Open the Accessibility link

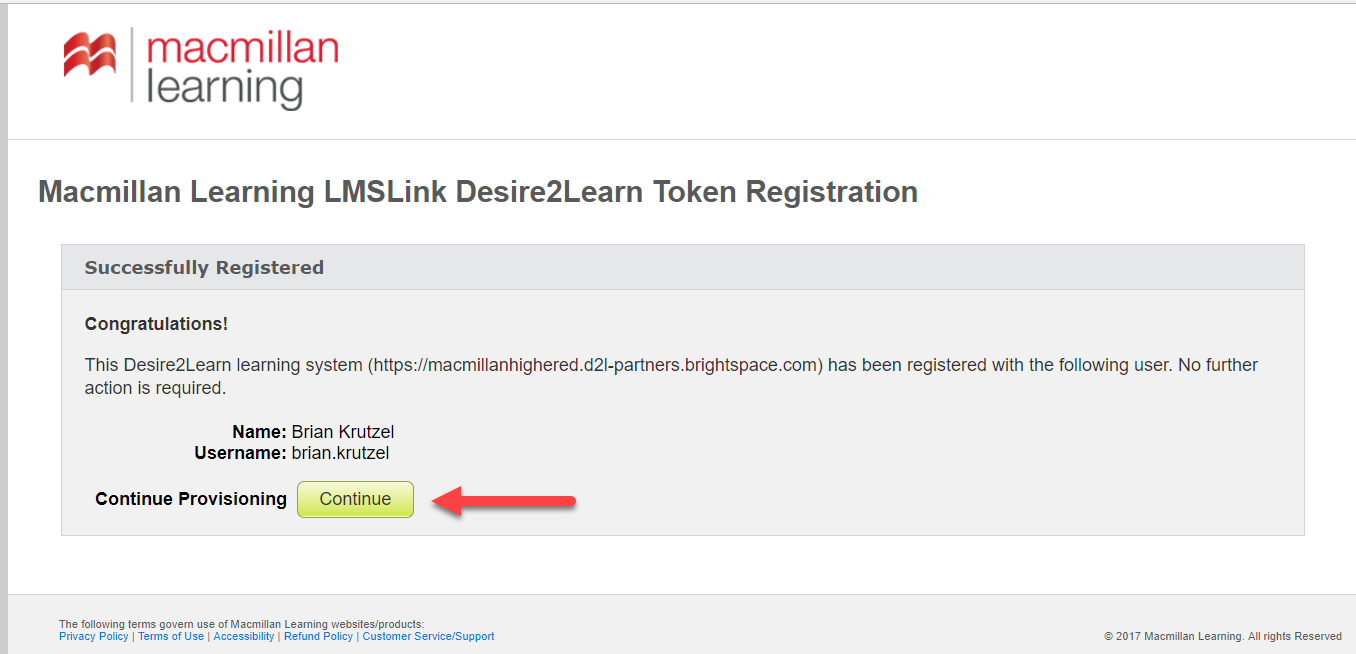pyautogui.click(x=243, y=636)
